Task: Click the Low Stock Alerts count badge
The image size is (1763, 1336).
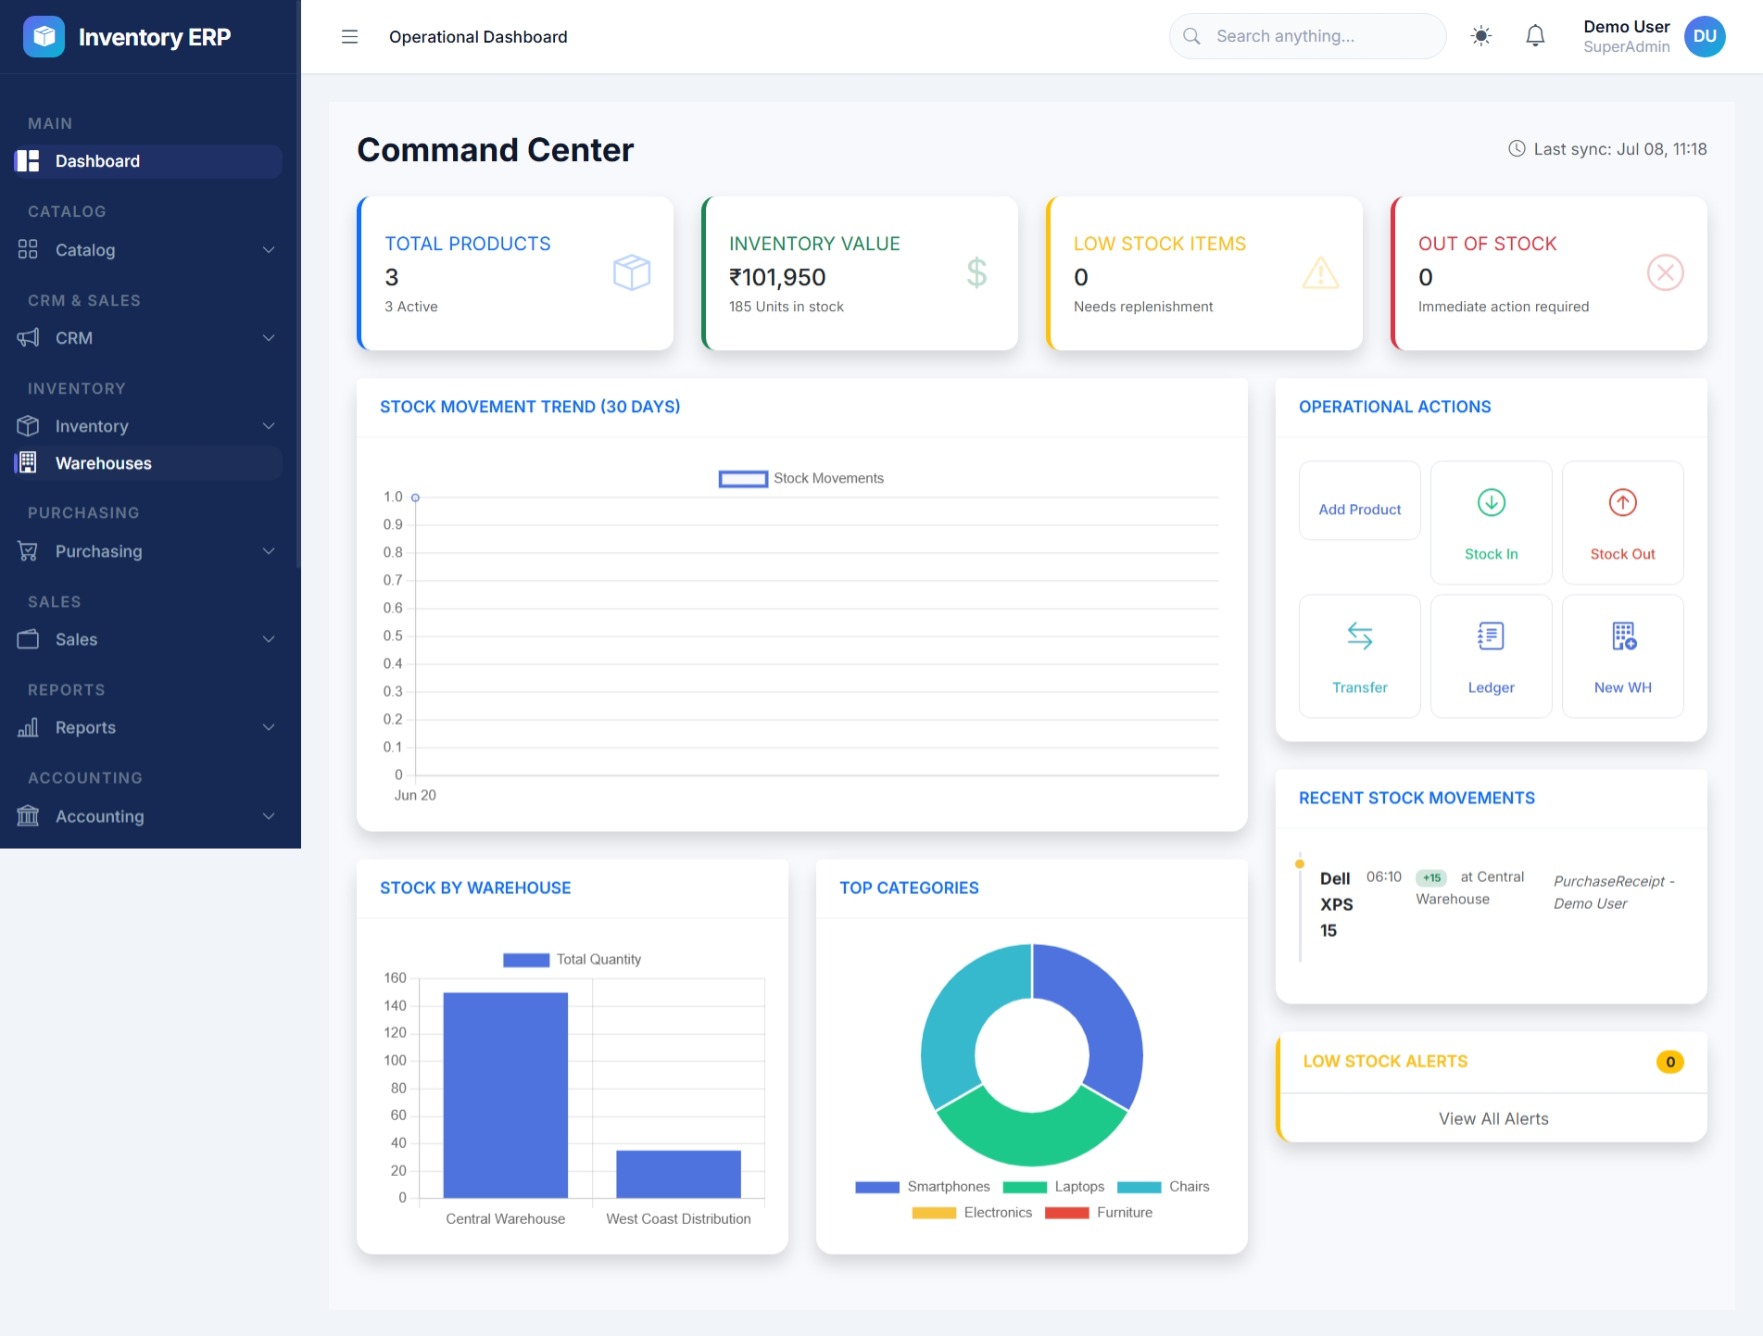Action: tap(1669, 1062)
